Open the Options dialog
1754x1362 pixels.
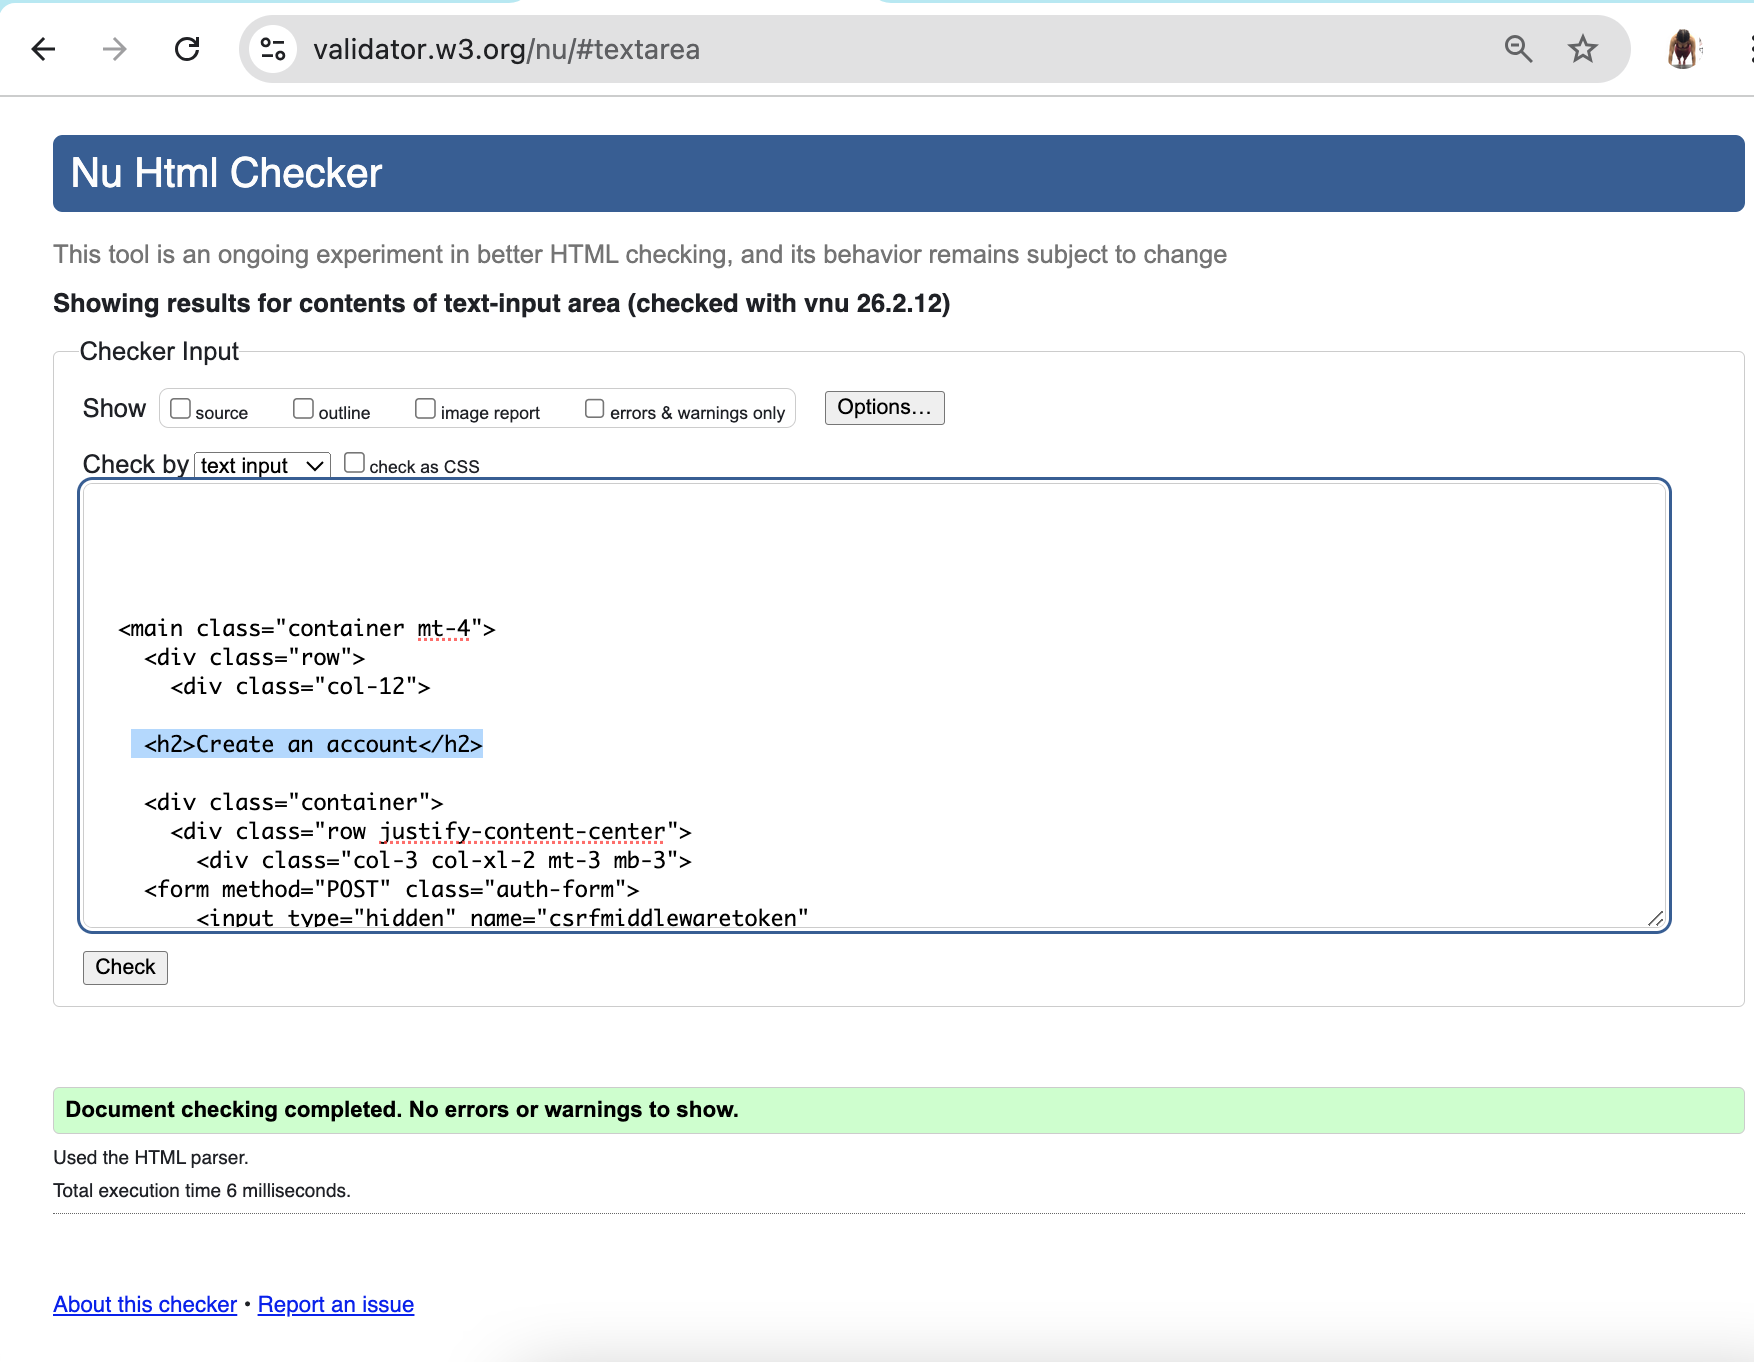pyautogui.click(x=883, y=407)
